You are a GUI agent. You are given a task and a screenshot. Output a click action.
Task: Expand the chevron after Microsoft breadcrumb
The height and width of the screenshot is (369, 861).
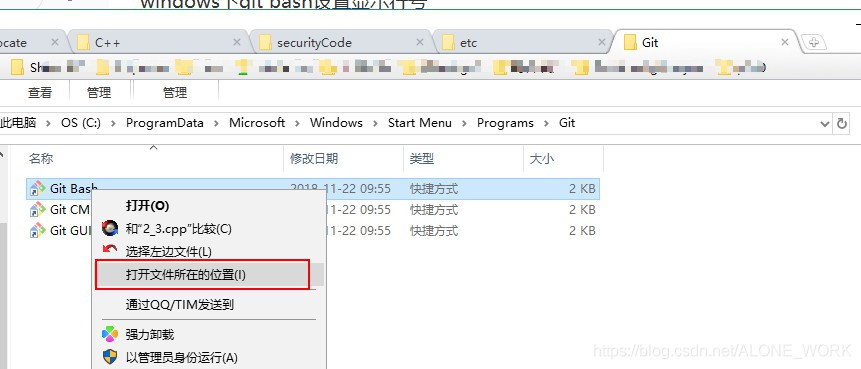coord(297,124)
